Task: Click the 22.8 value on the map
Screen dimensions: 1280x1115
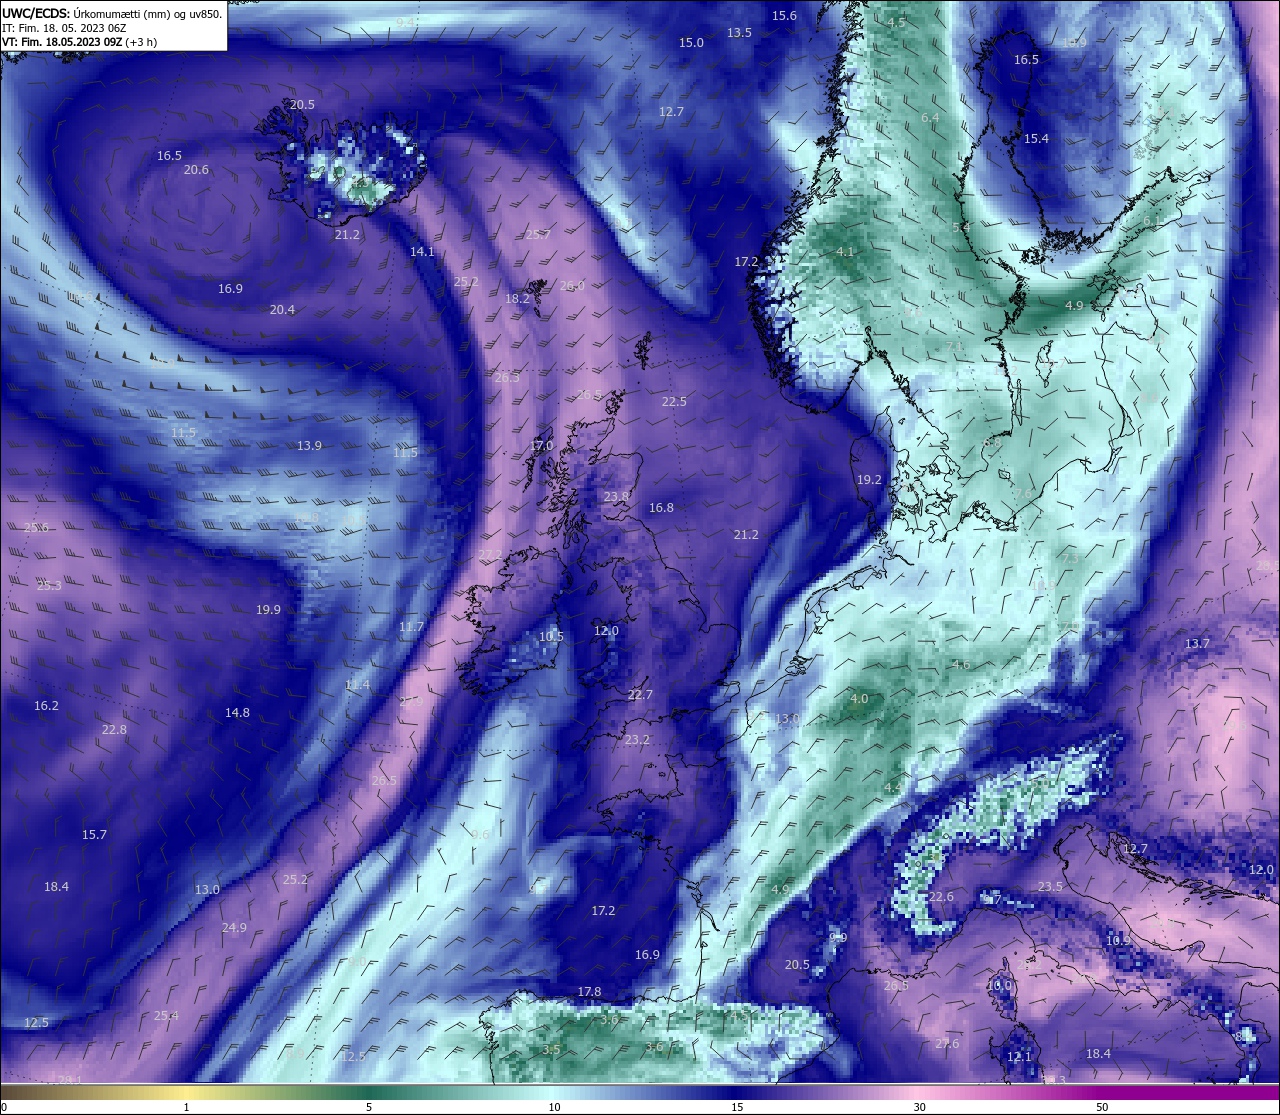Action: [114, 730]
